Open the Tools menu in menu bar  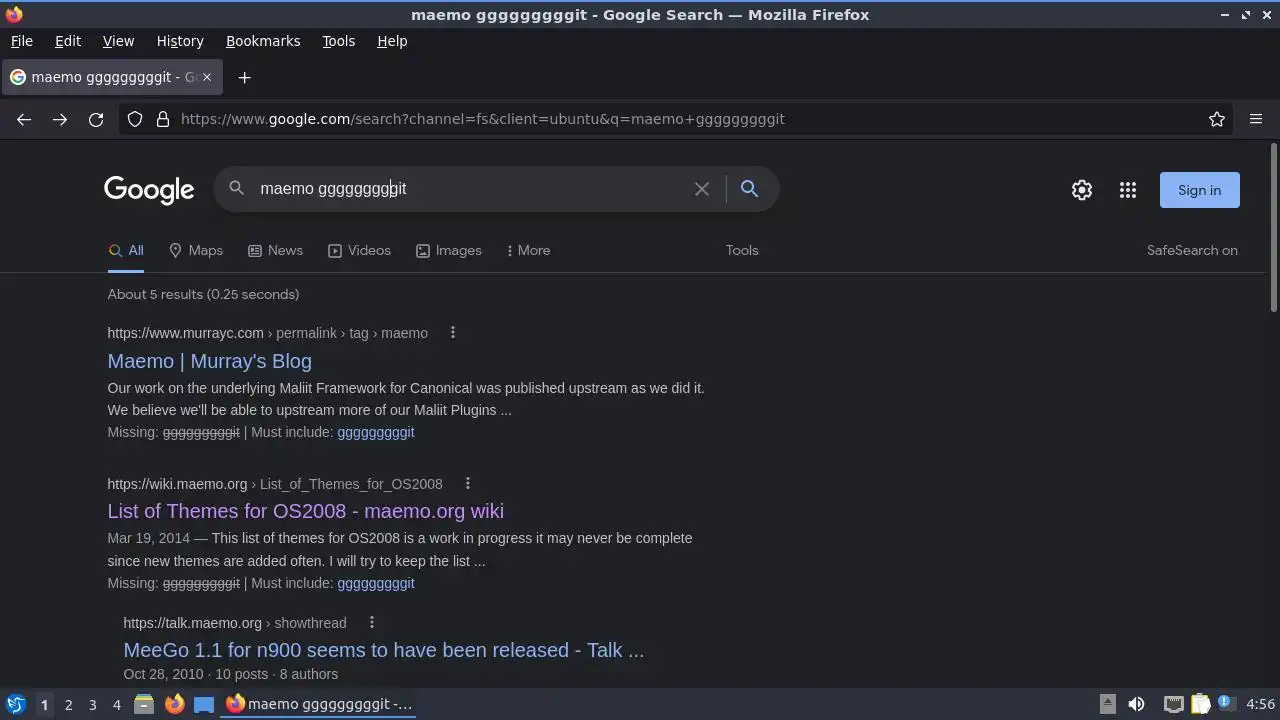[338, 41]
